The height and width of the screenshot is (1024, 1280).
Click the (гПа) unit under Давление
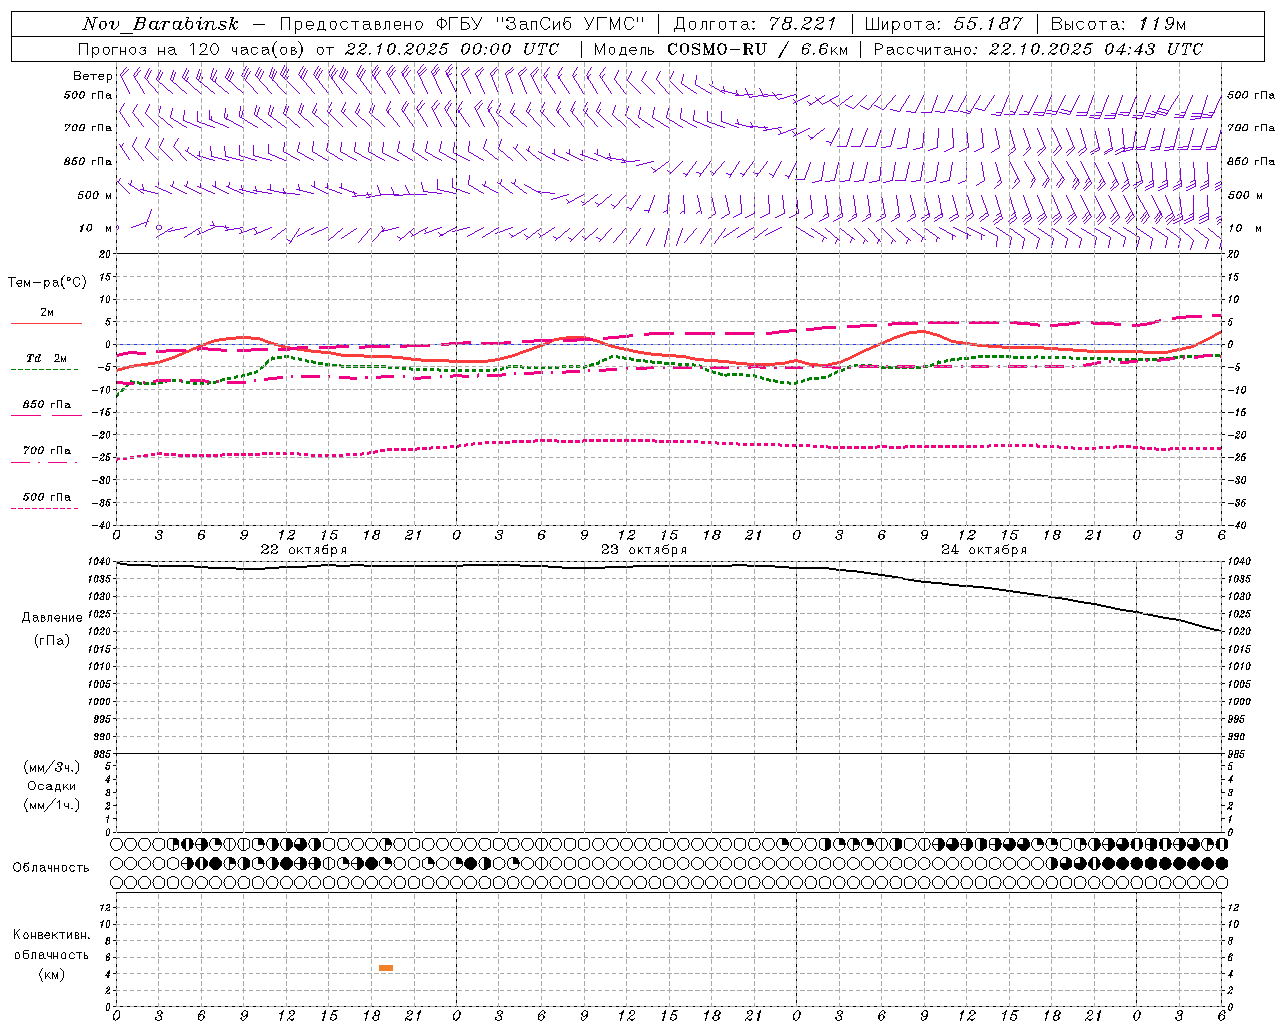[52, 641]
